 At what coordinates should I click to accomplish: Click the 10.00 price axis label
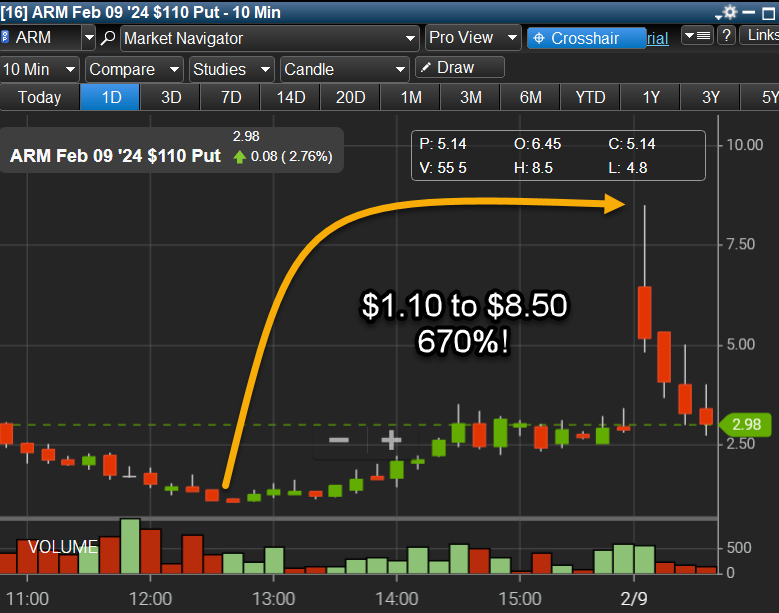[745, 145]
